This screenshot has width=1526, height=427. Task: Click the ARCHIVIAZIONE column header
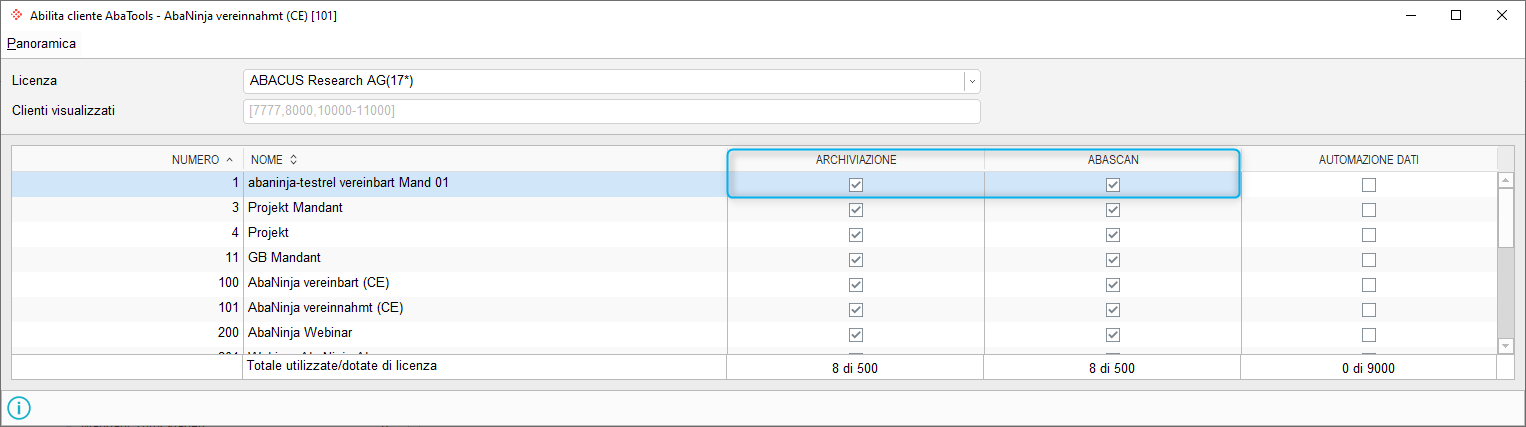point(856,159)
